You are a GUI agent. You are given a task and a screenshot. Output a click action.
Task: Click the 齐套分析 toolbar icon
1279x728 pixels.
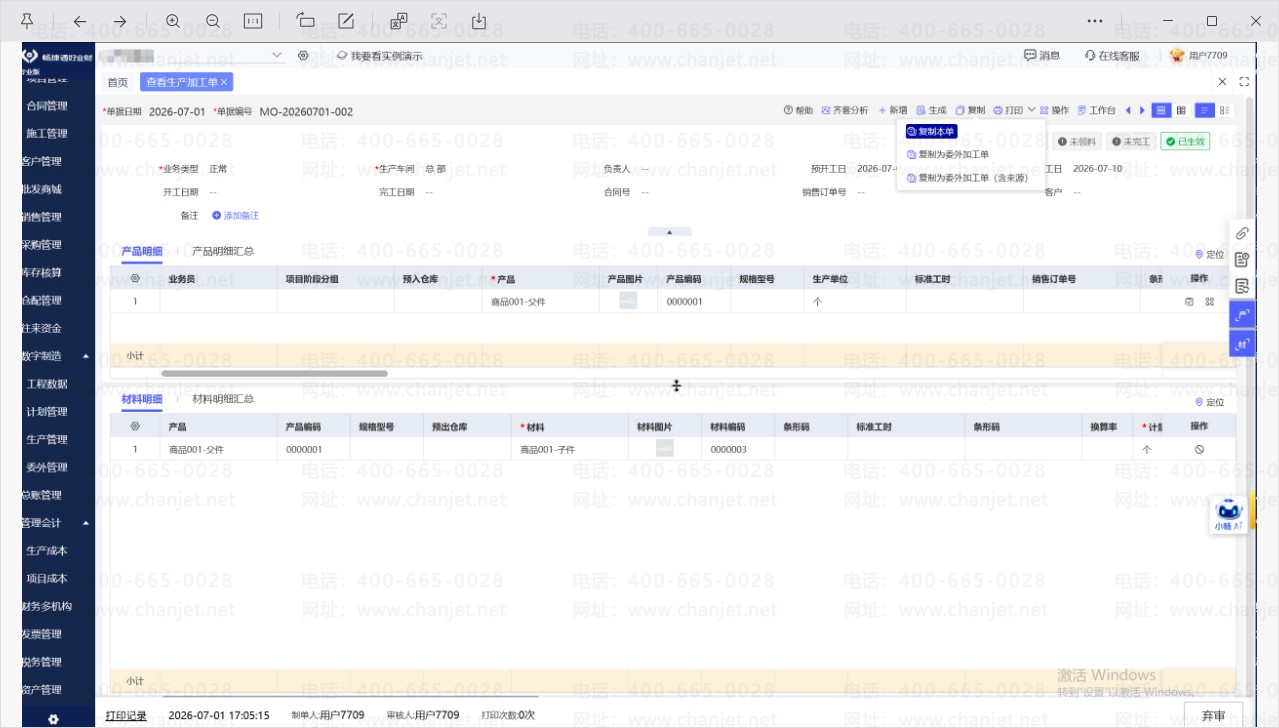pyautogui.click(x=844, y=110)
